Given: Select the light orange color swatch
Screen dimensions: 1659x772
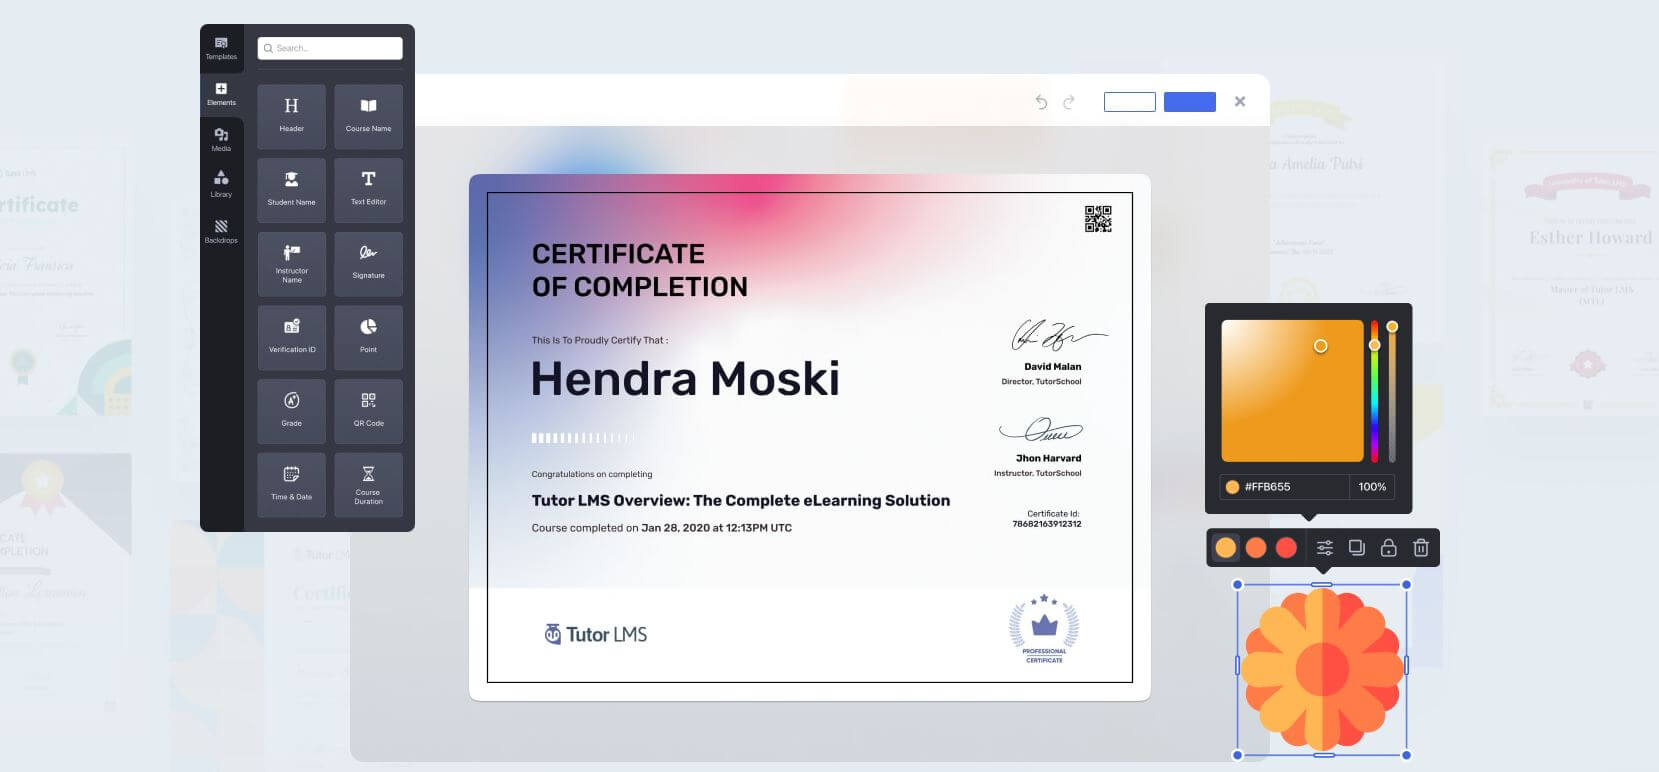Looking at the screenshot, I should [x=1225, y=547].
